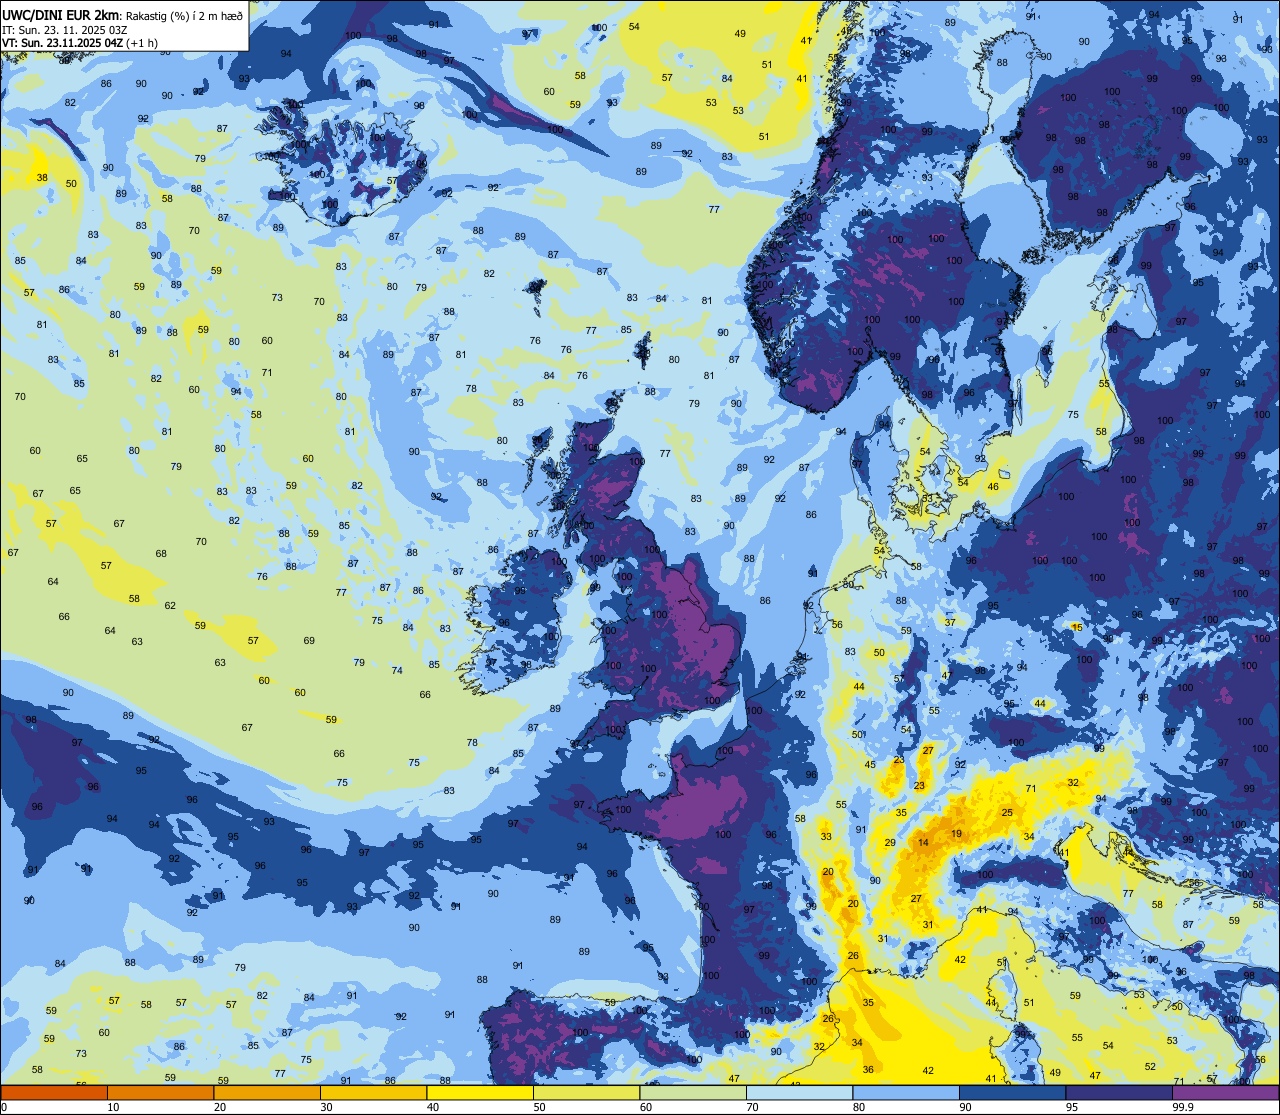Select the 80–90 blue color scale segment
Screen dimensions: 1280x1115
click(x=906, y=1093)
